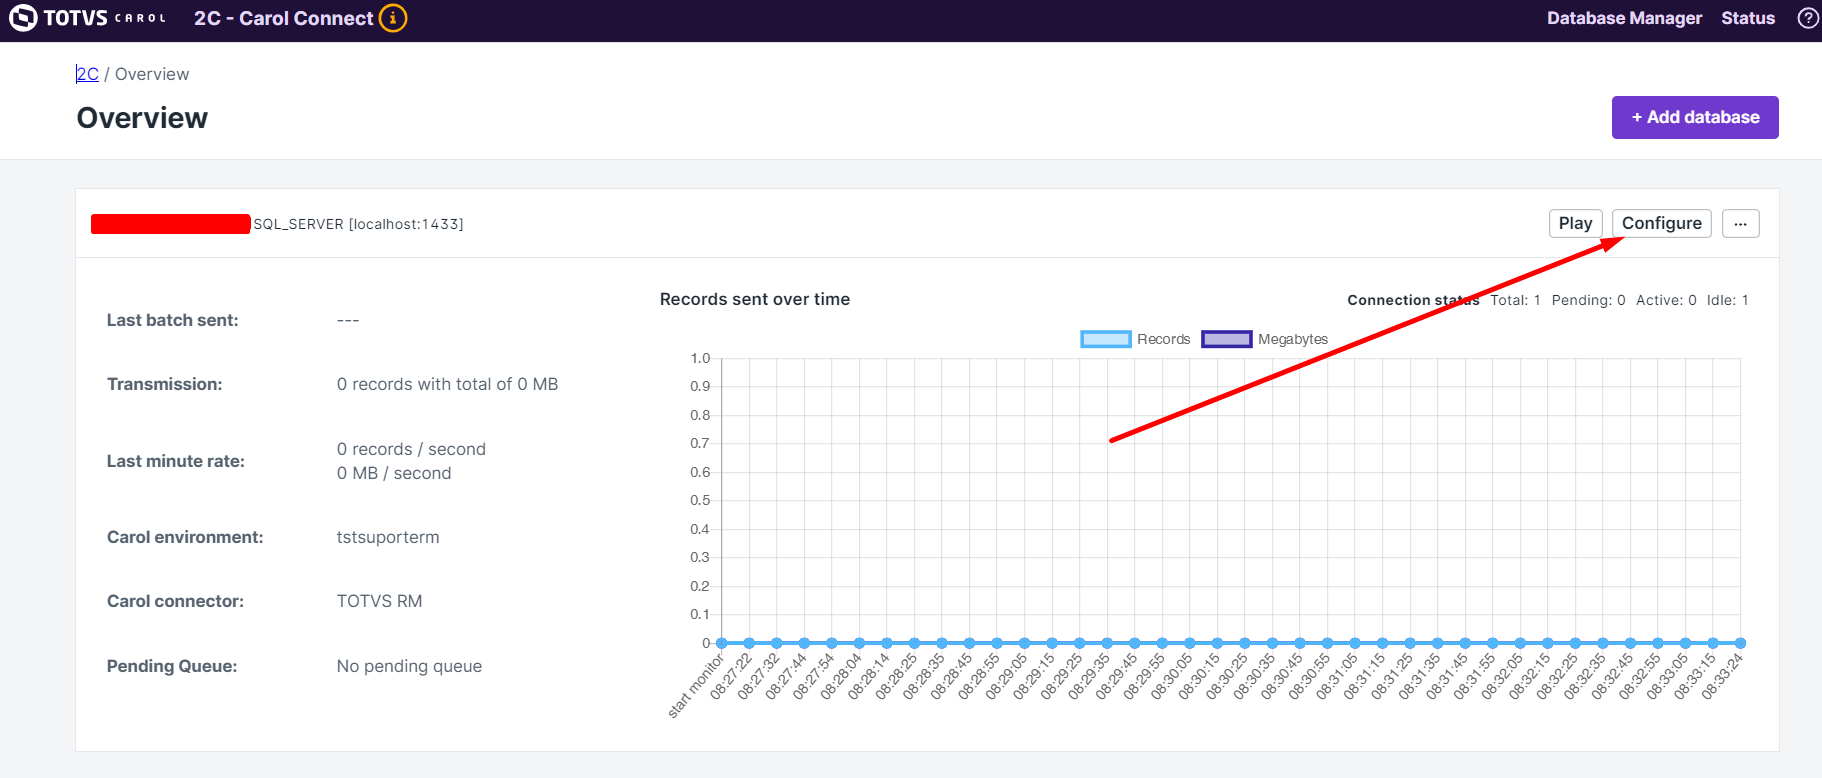Open the Carol Connect info icon
Screen dimensions: 1822x778
coord(393,18)
